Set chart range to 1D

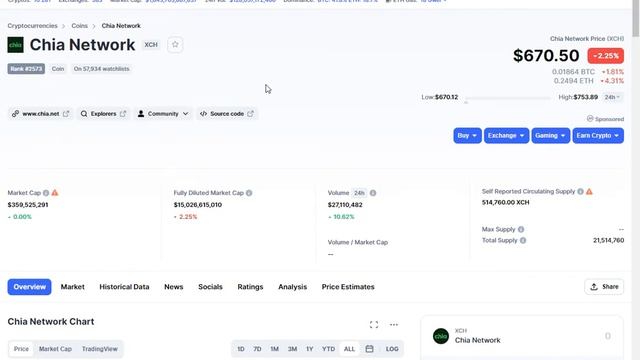[x=241, y=349]
